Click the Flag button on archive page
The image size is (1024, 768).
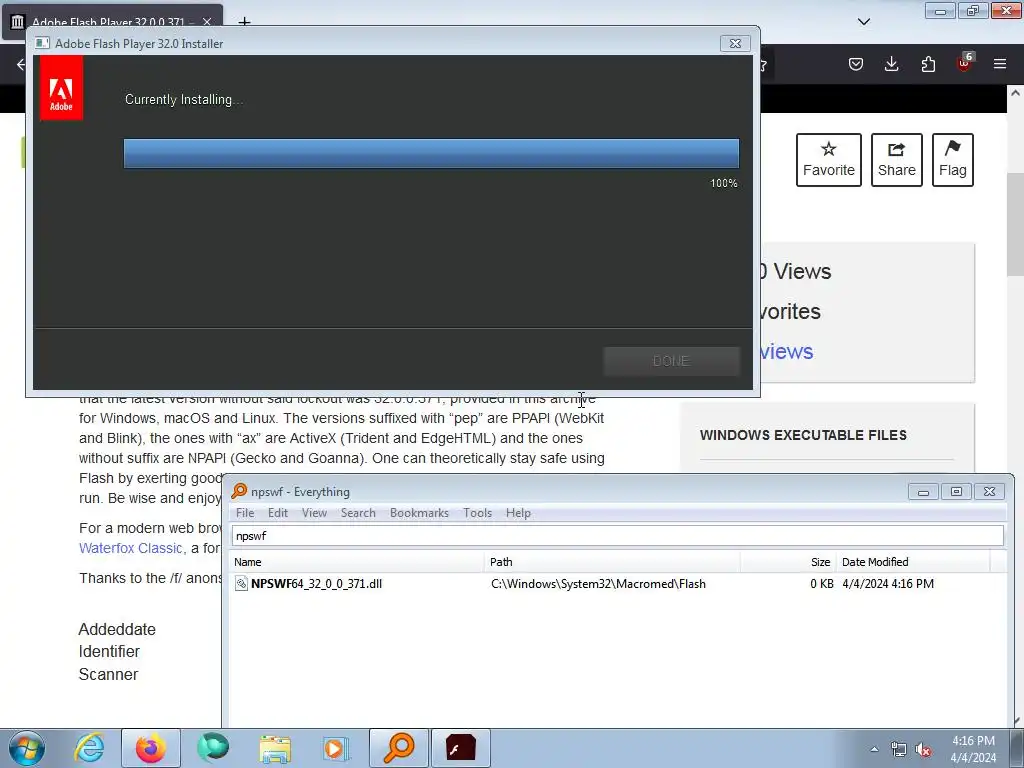coord(953,160)
